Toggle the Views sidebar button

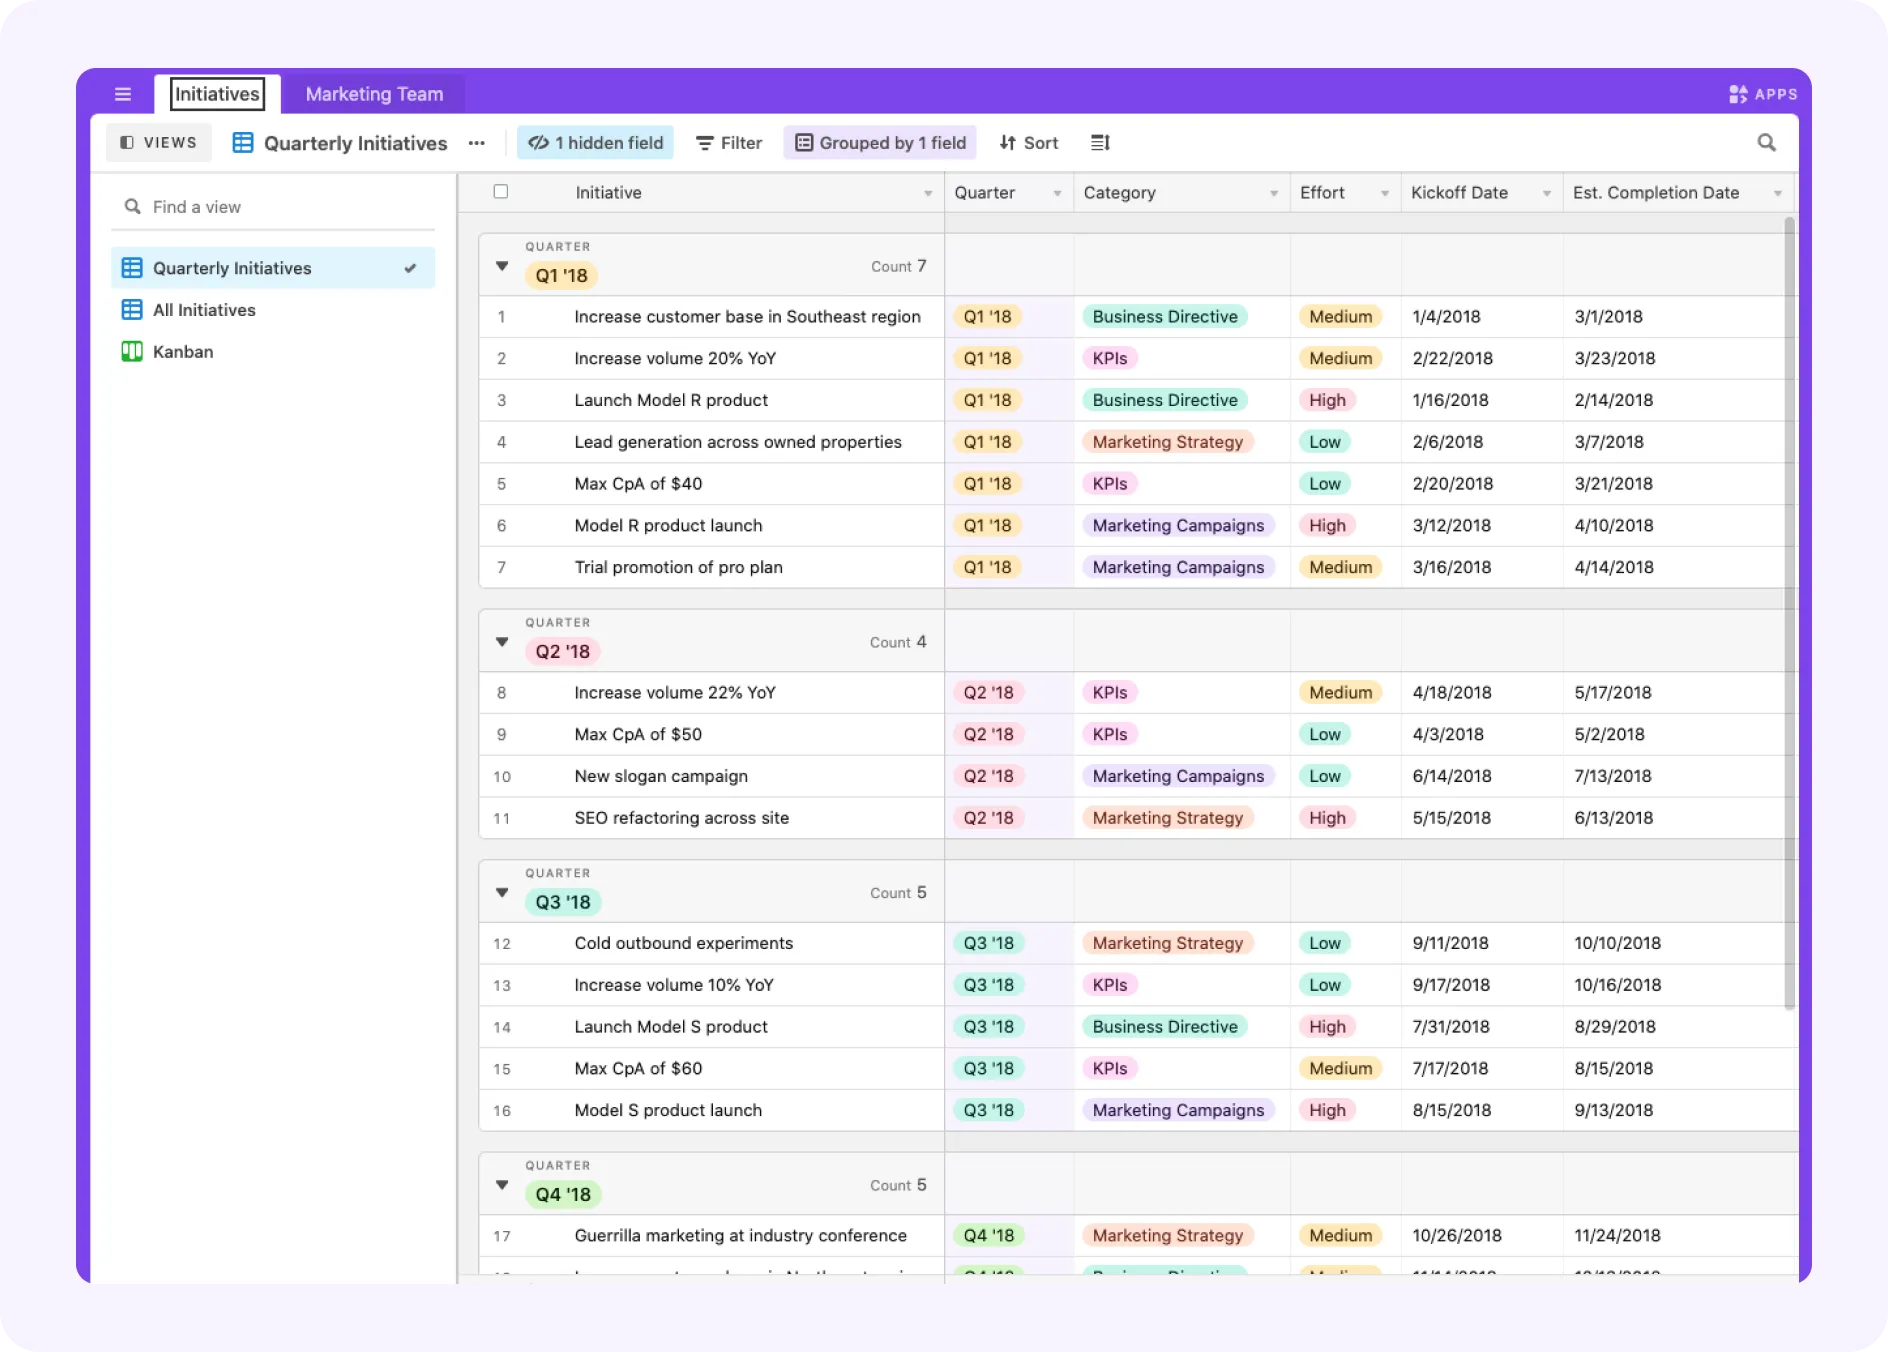pyautogui.click(x=159, y=143)
